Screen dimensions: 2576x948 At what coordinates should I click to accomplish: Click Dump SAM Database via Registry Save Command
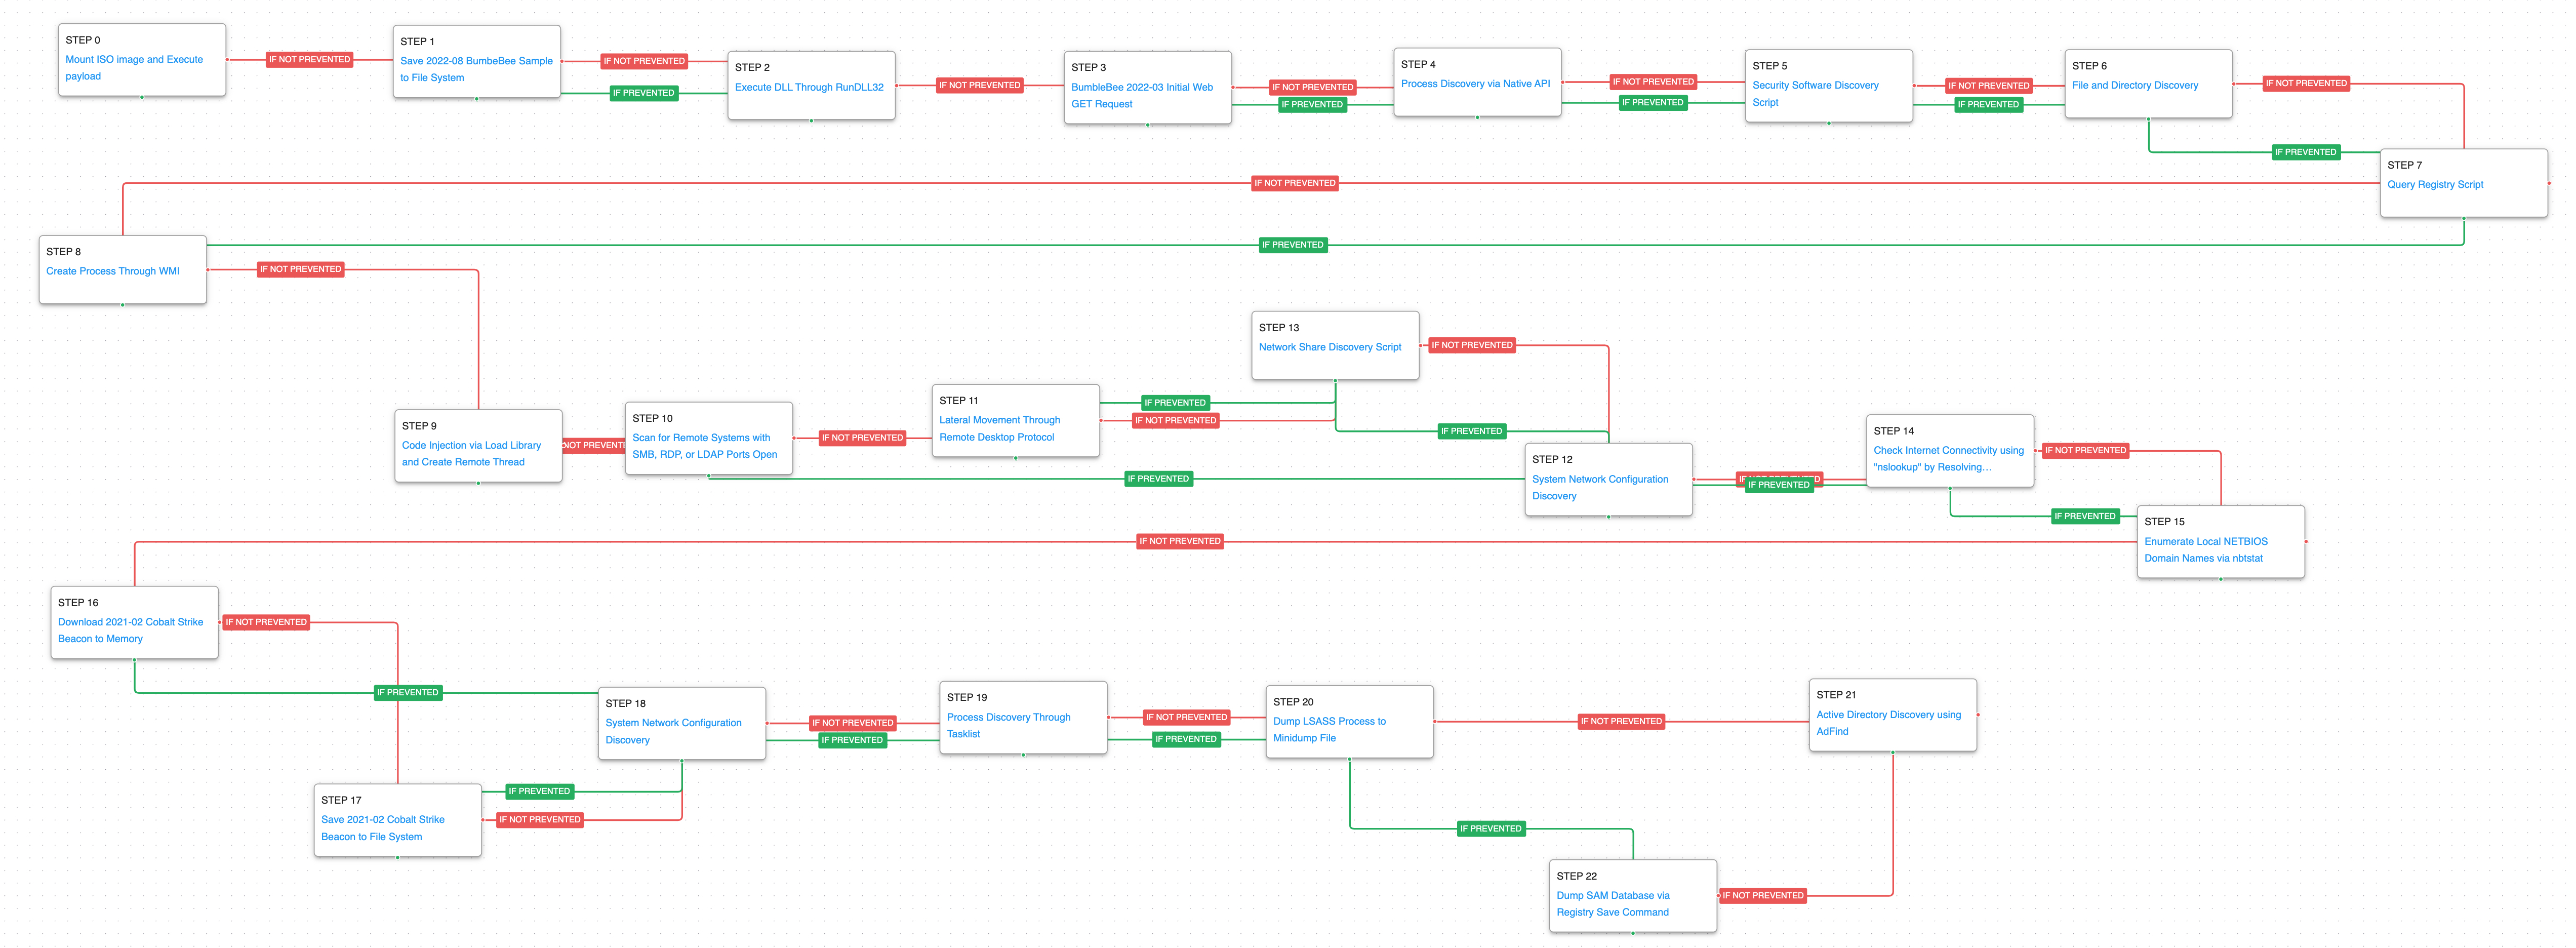tap(1612, 896)
